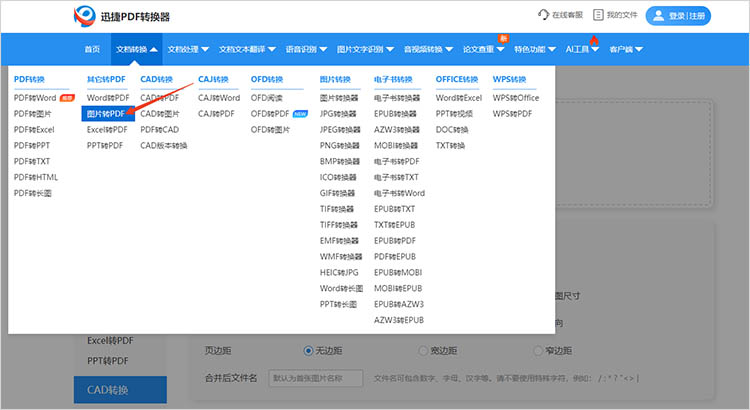This screenshot has height=410, width=750.
Task: Open 在线客服 headset icon
Action: (543, 15)
